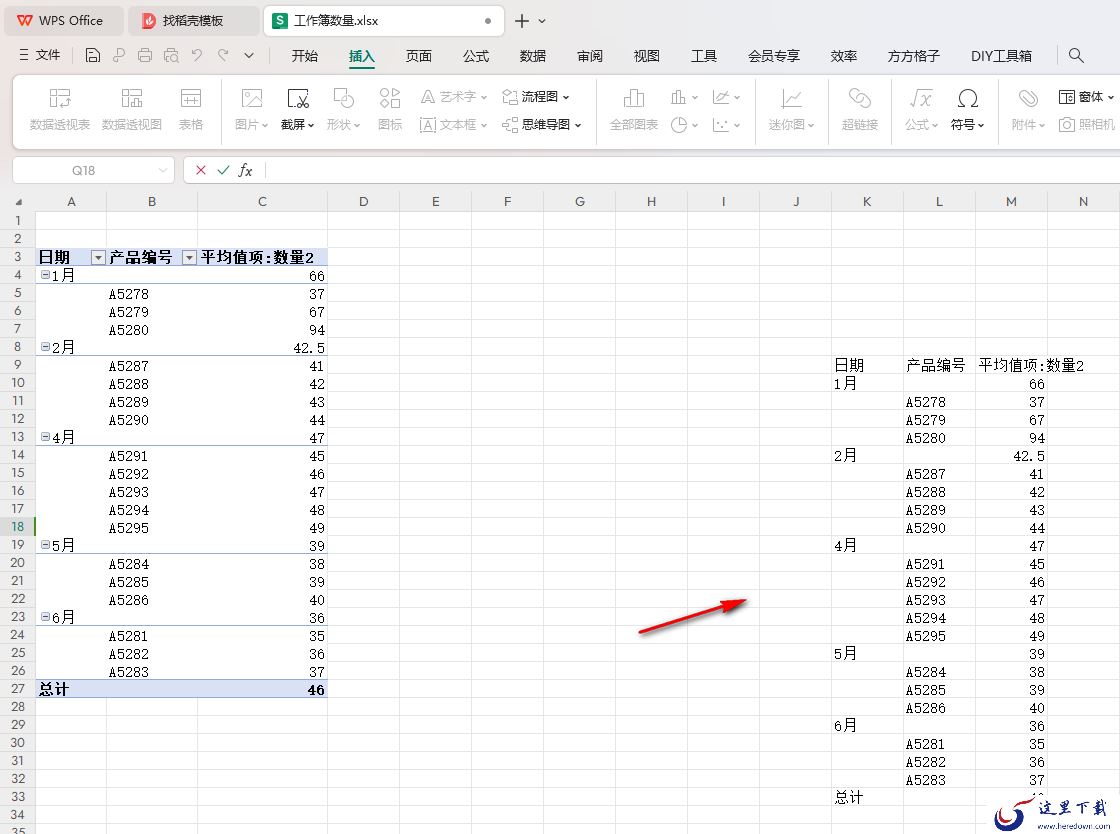Insert a 数据透视图 pivot chart

click(131, 109)
